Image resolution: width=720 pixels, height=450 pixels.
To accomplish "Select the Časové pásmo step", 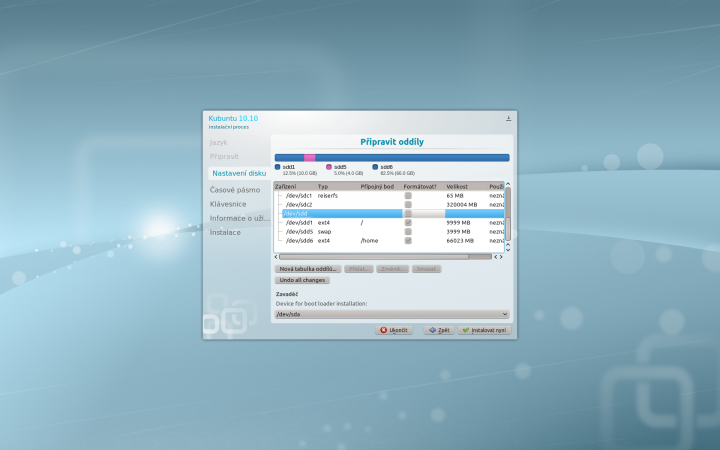I will 235,190.
